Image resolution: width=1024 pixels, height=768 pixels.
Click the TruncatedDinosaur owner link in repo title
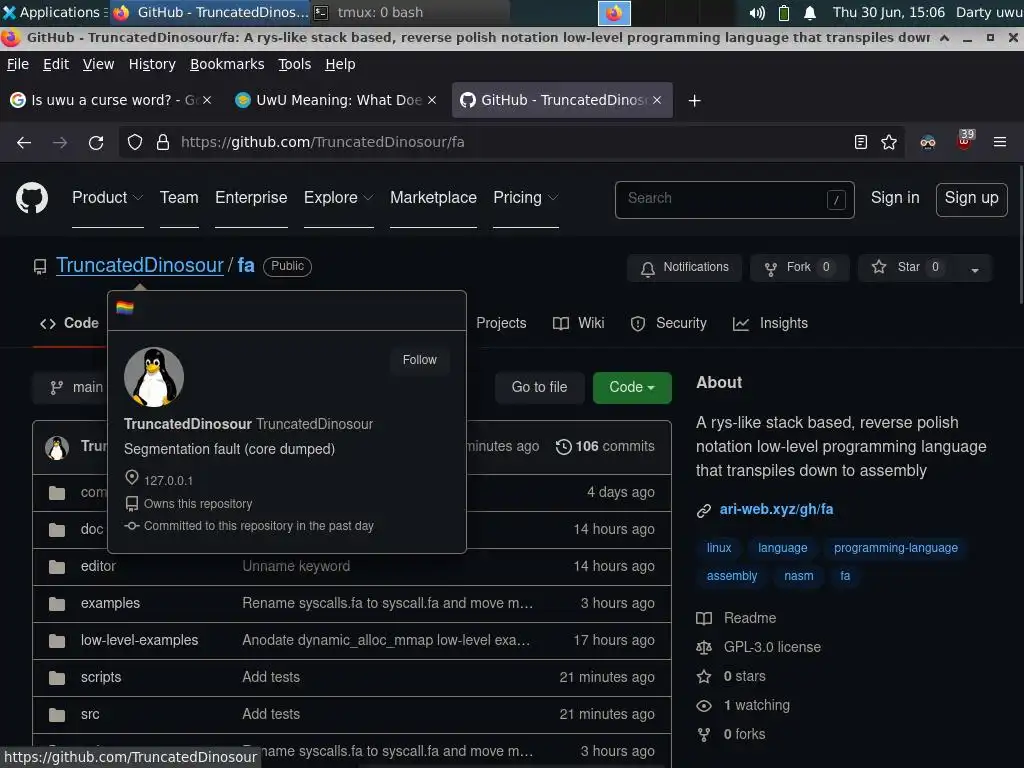[140, 265]
